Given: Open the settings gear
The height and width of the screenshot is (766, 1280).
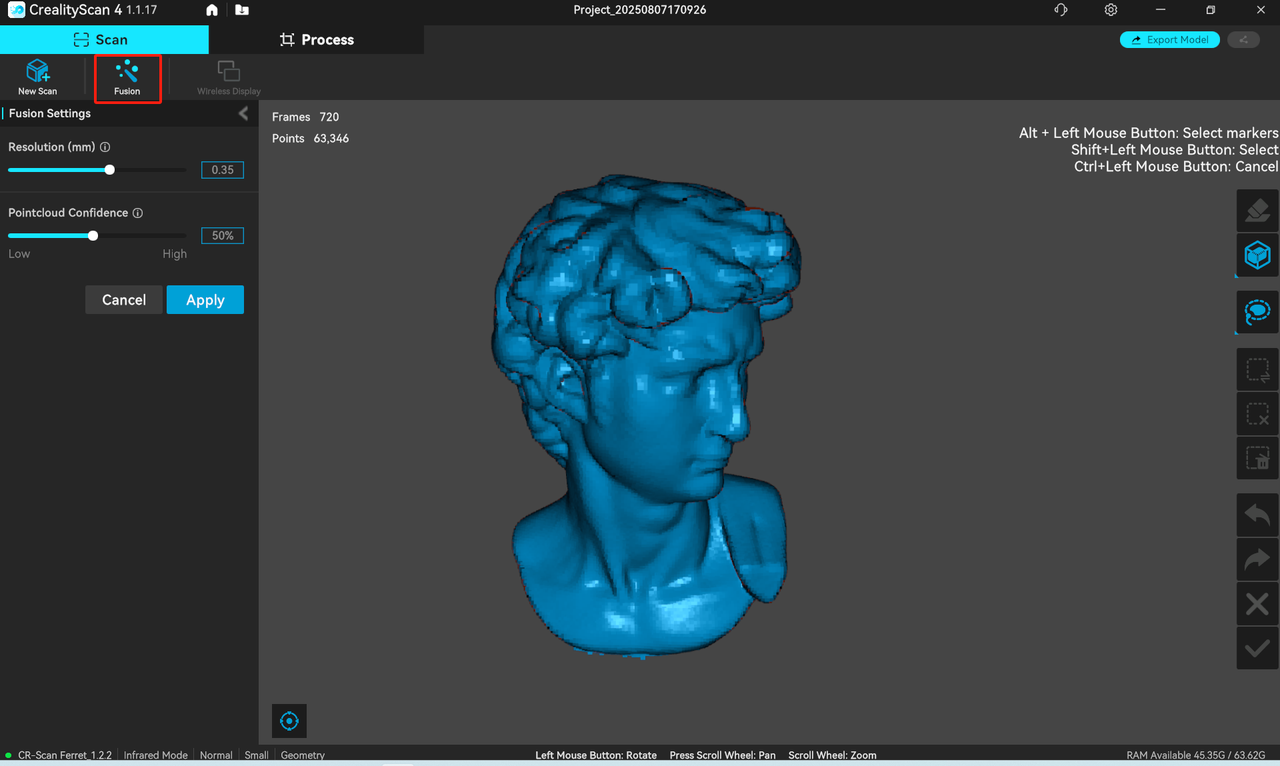Looking at the screenshot, I should 1111,10.
